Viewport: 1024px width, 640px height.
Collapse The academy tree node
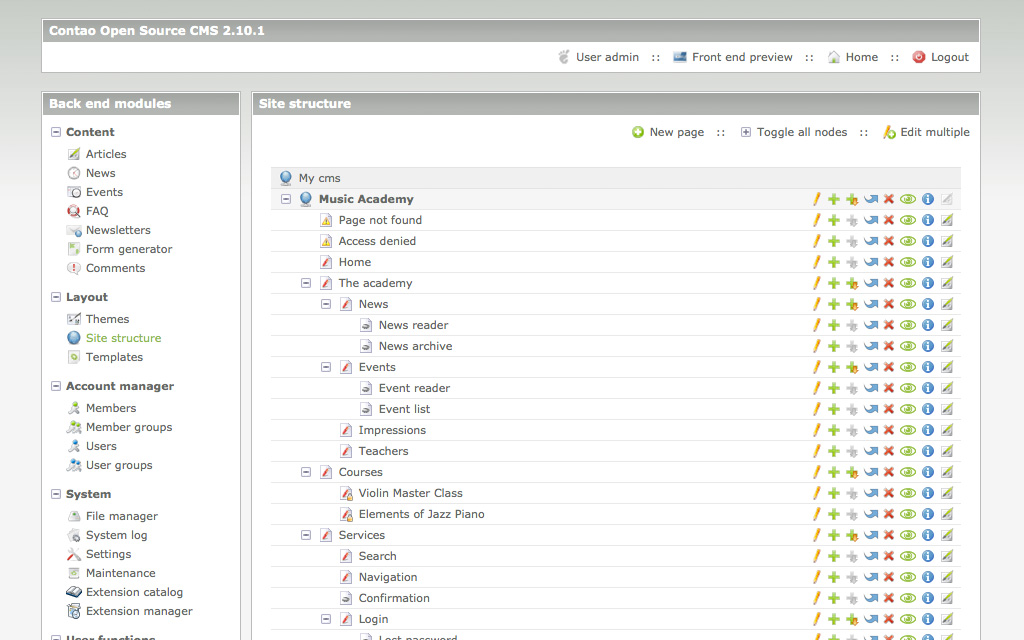(306, 283)
